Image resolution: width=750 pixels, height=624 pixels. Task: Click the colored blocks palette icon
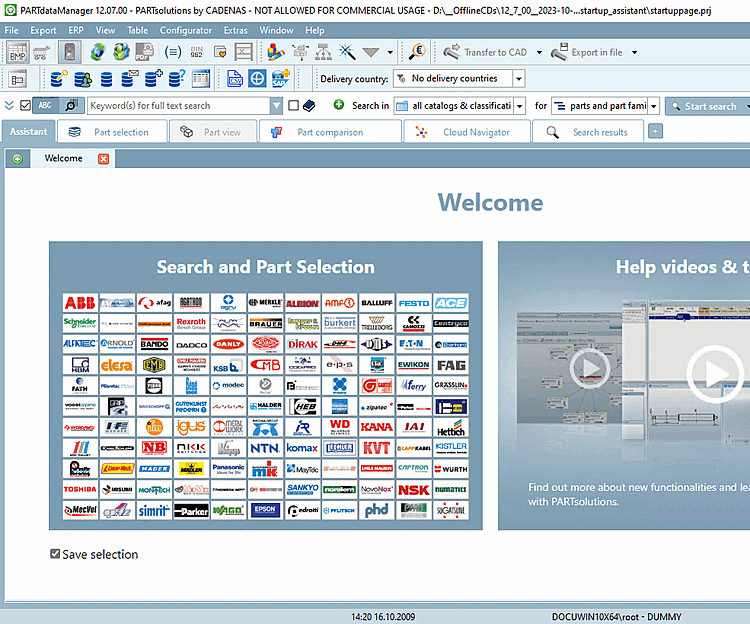(x=276, y=52)
